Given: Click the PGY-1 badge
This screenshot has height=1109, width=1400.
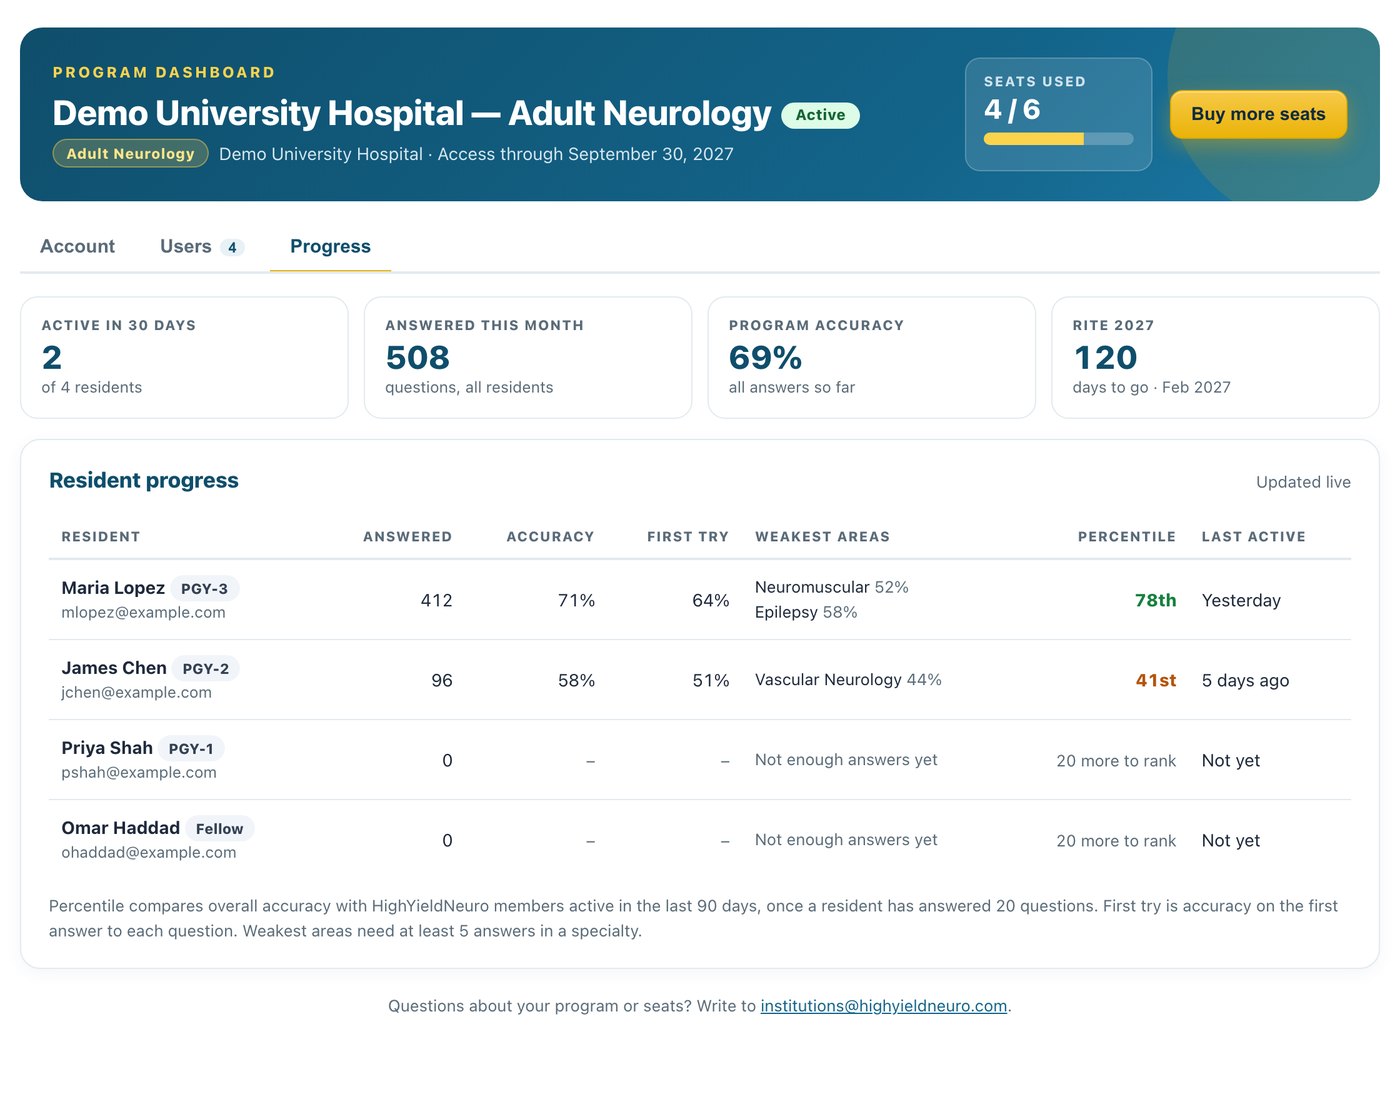Looking at the screenshot, I should pyautogui.click(x=191, y=749).
